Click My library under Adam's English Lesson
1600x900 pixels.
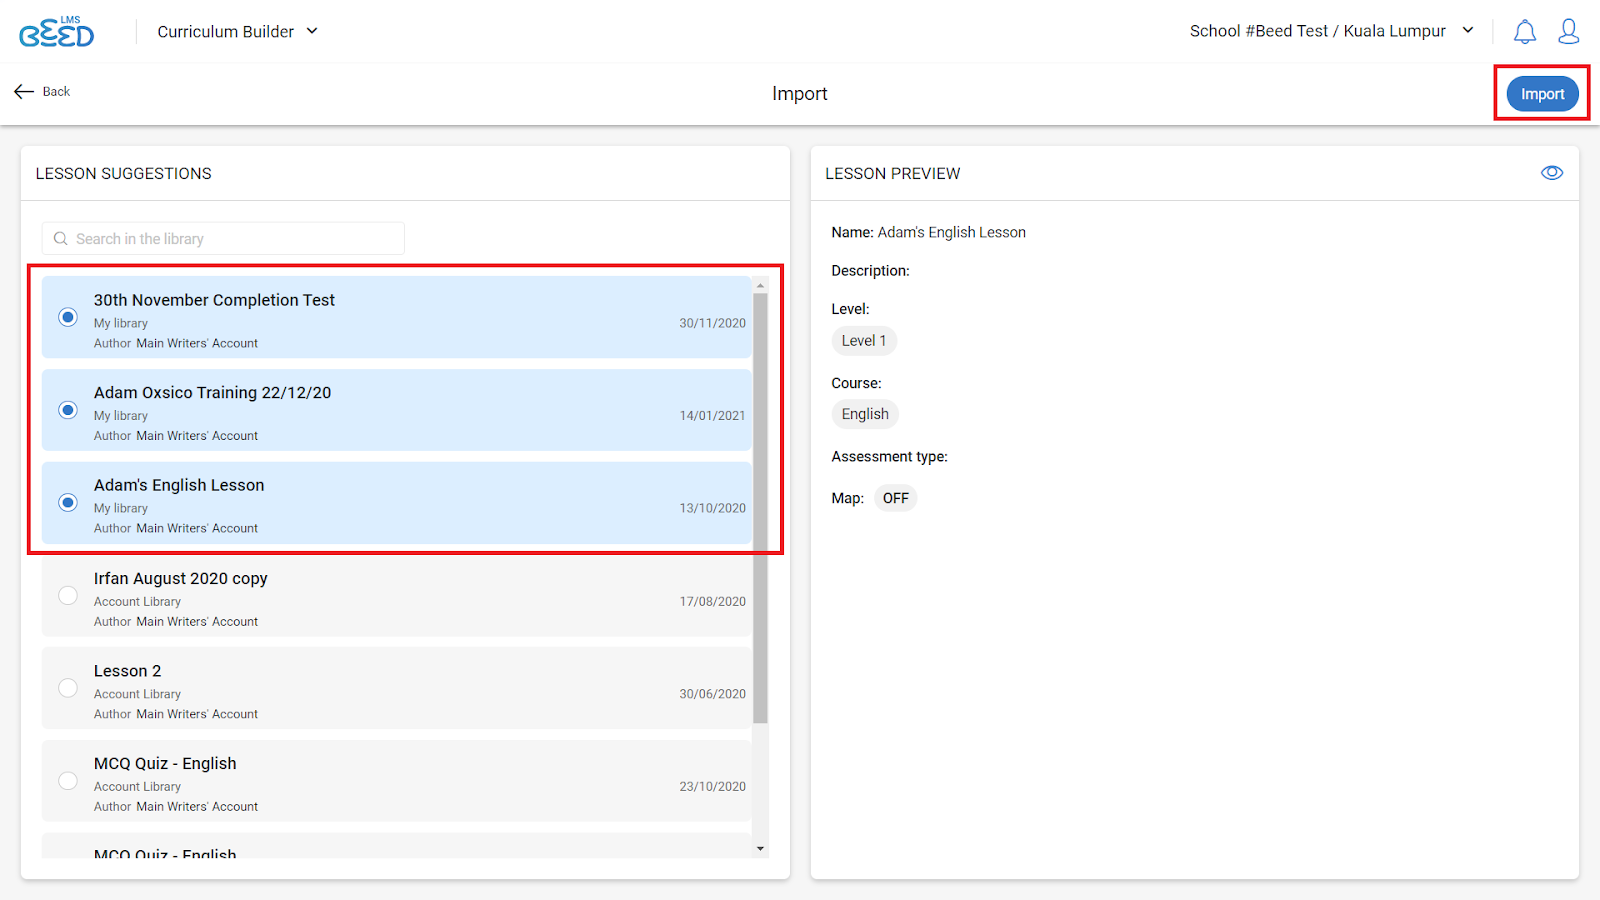(121, 508)
